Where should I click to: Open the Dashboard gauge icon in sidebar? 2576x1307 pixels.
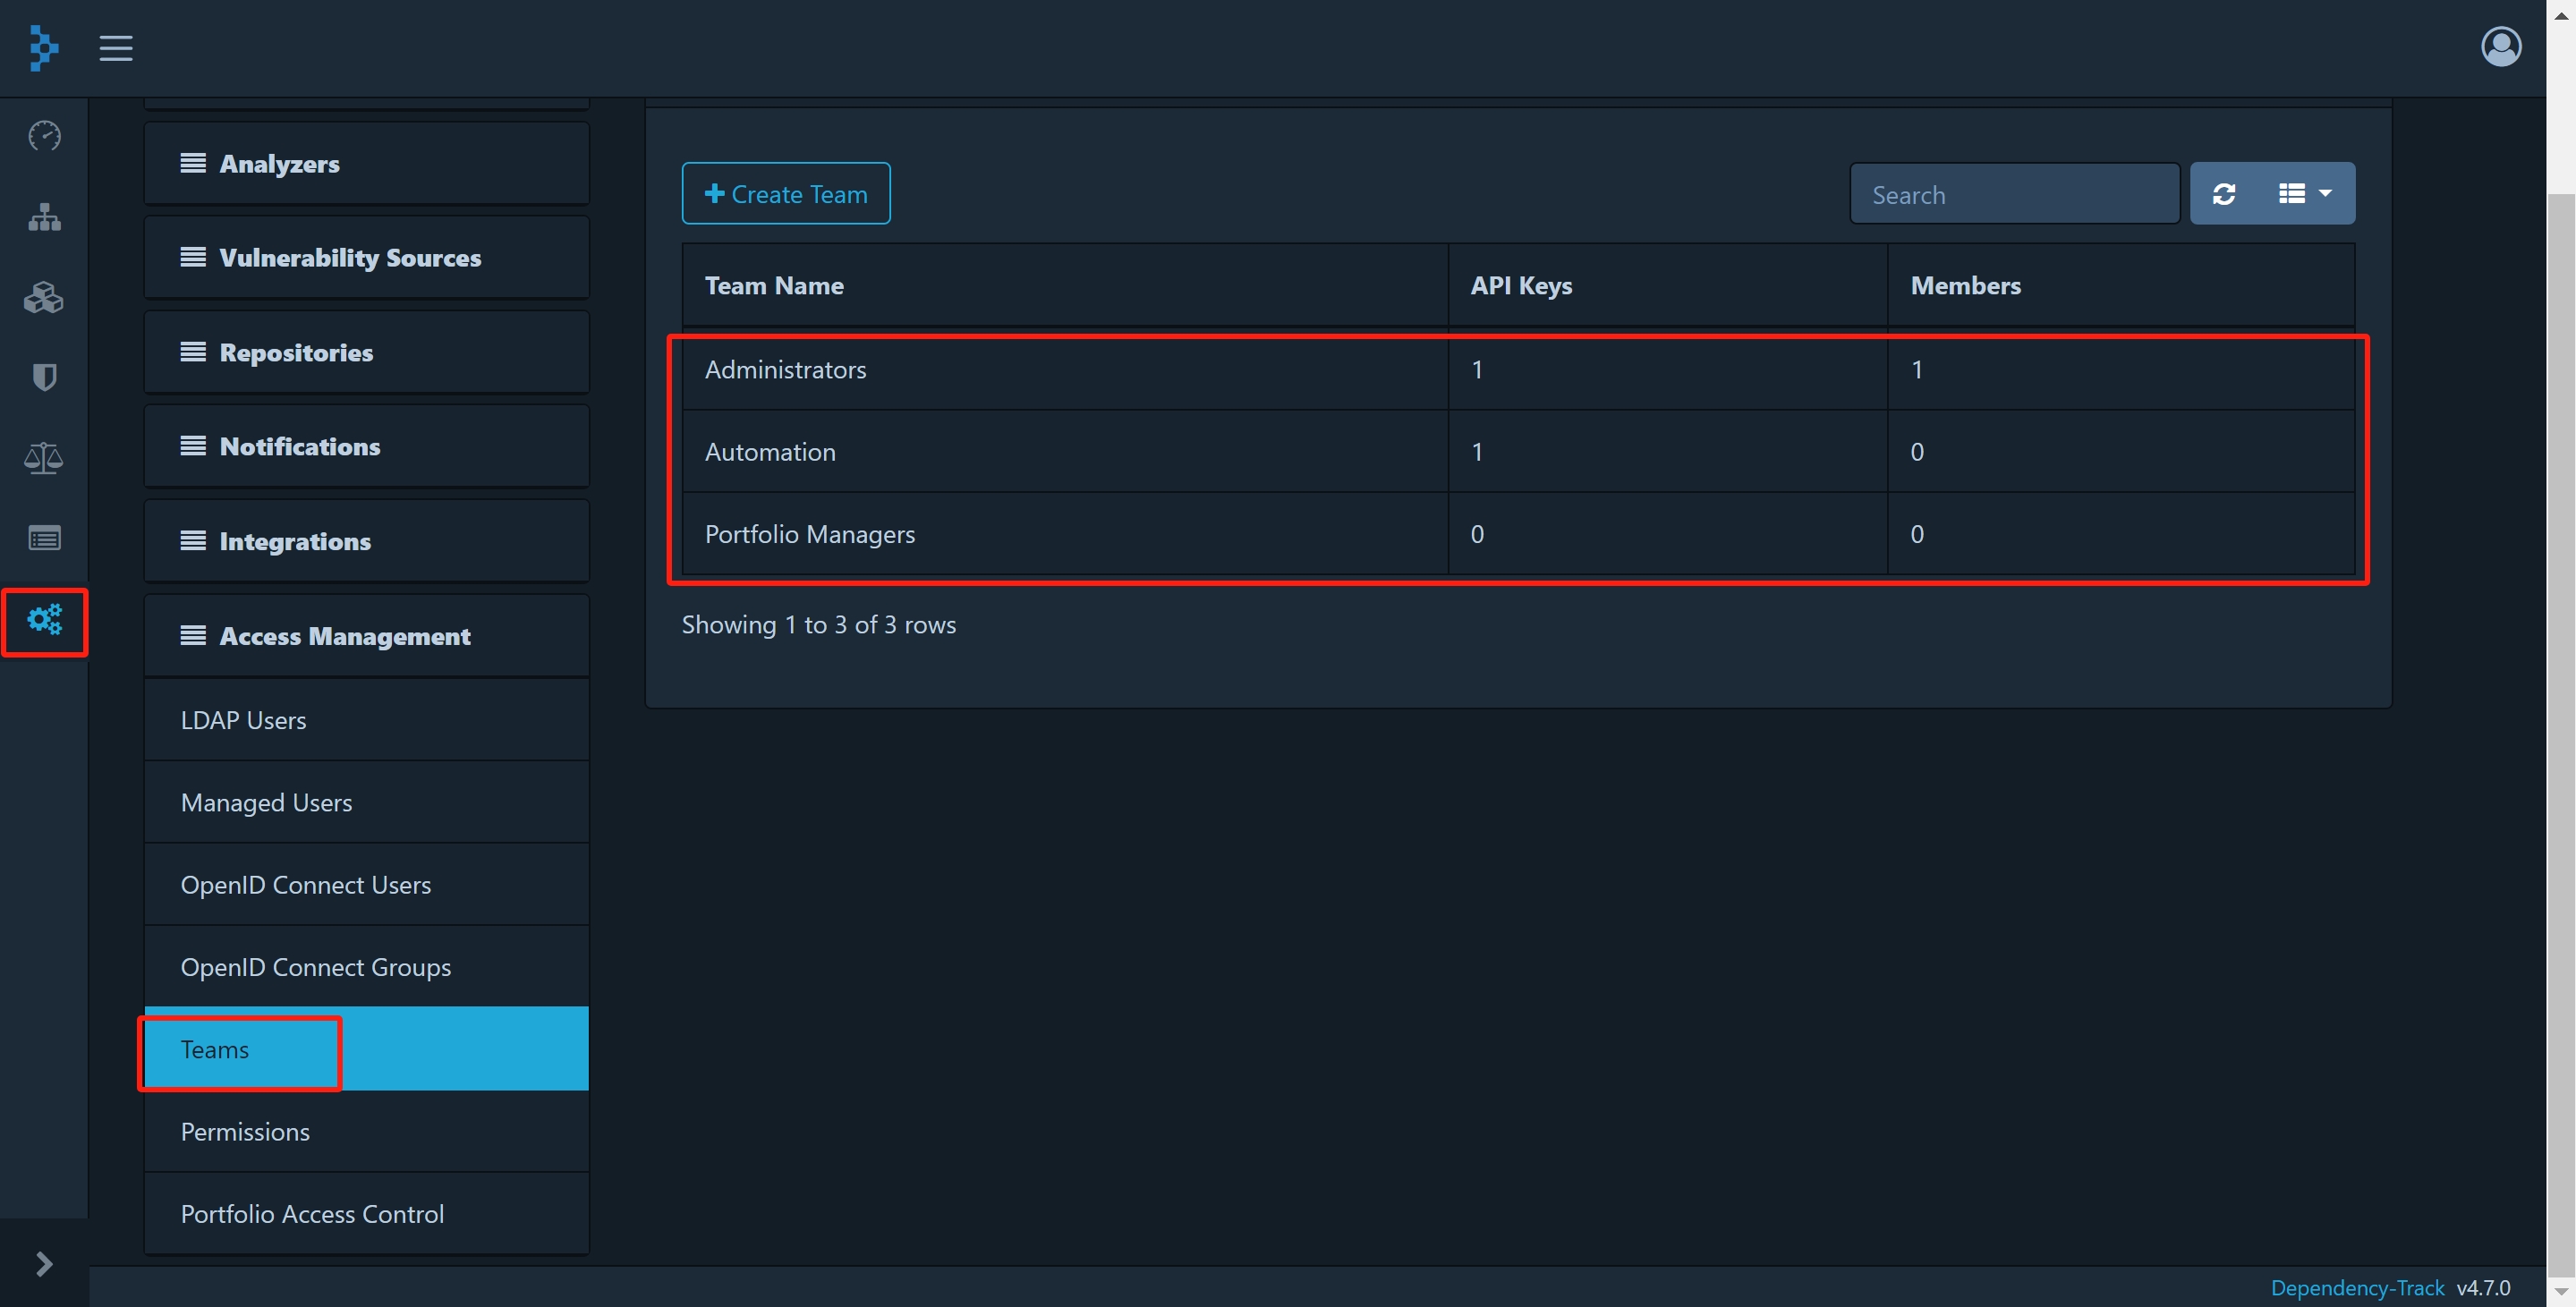click(44, 135)
